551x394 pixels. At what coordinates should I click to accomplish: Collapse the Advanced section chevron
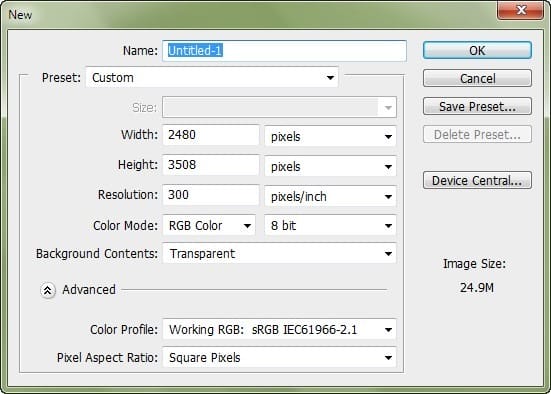point(48,290)
